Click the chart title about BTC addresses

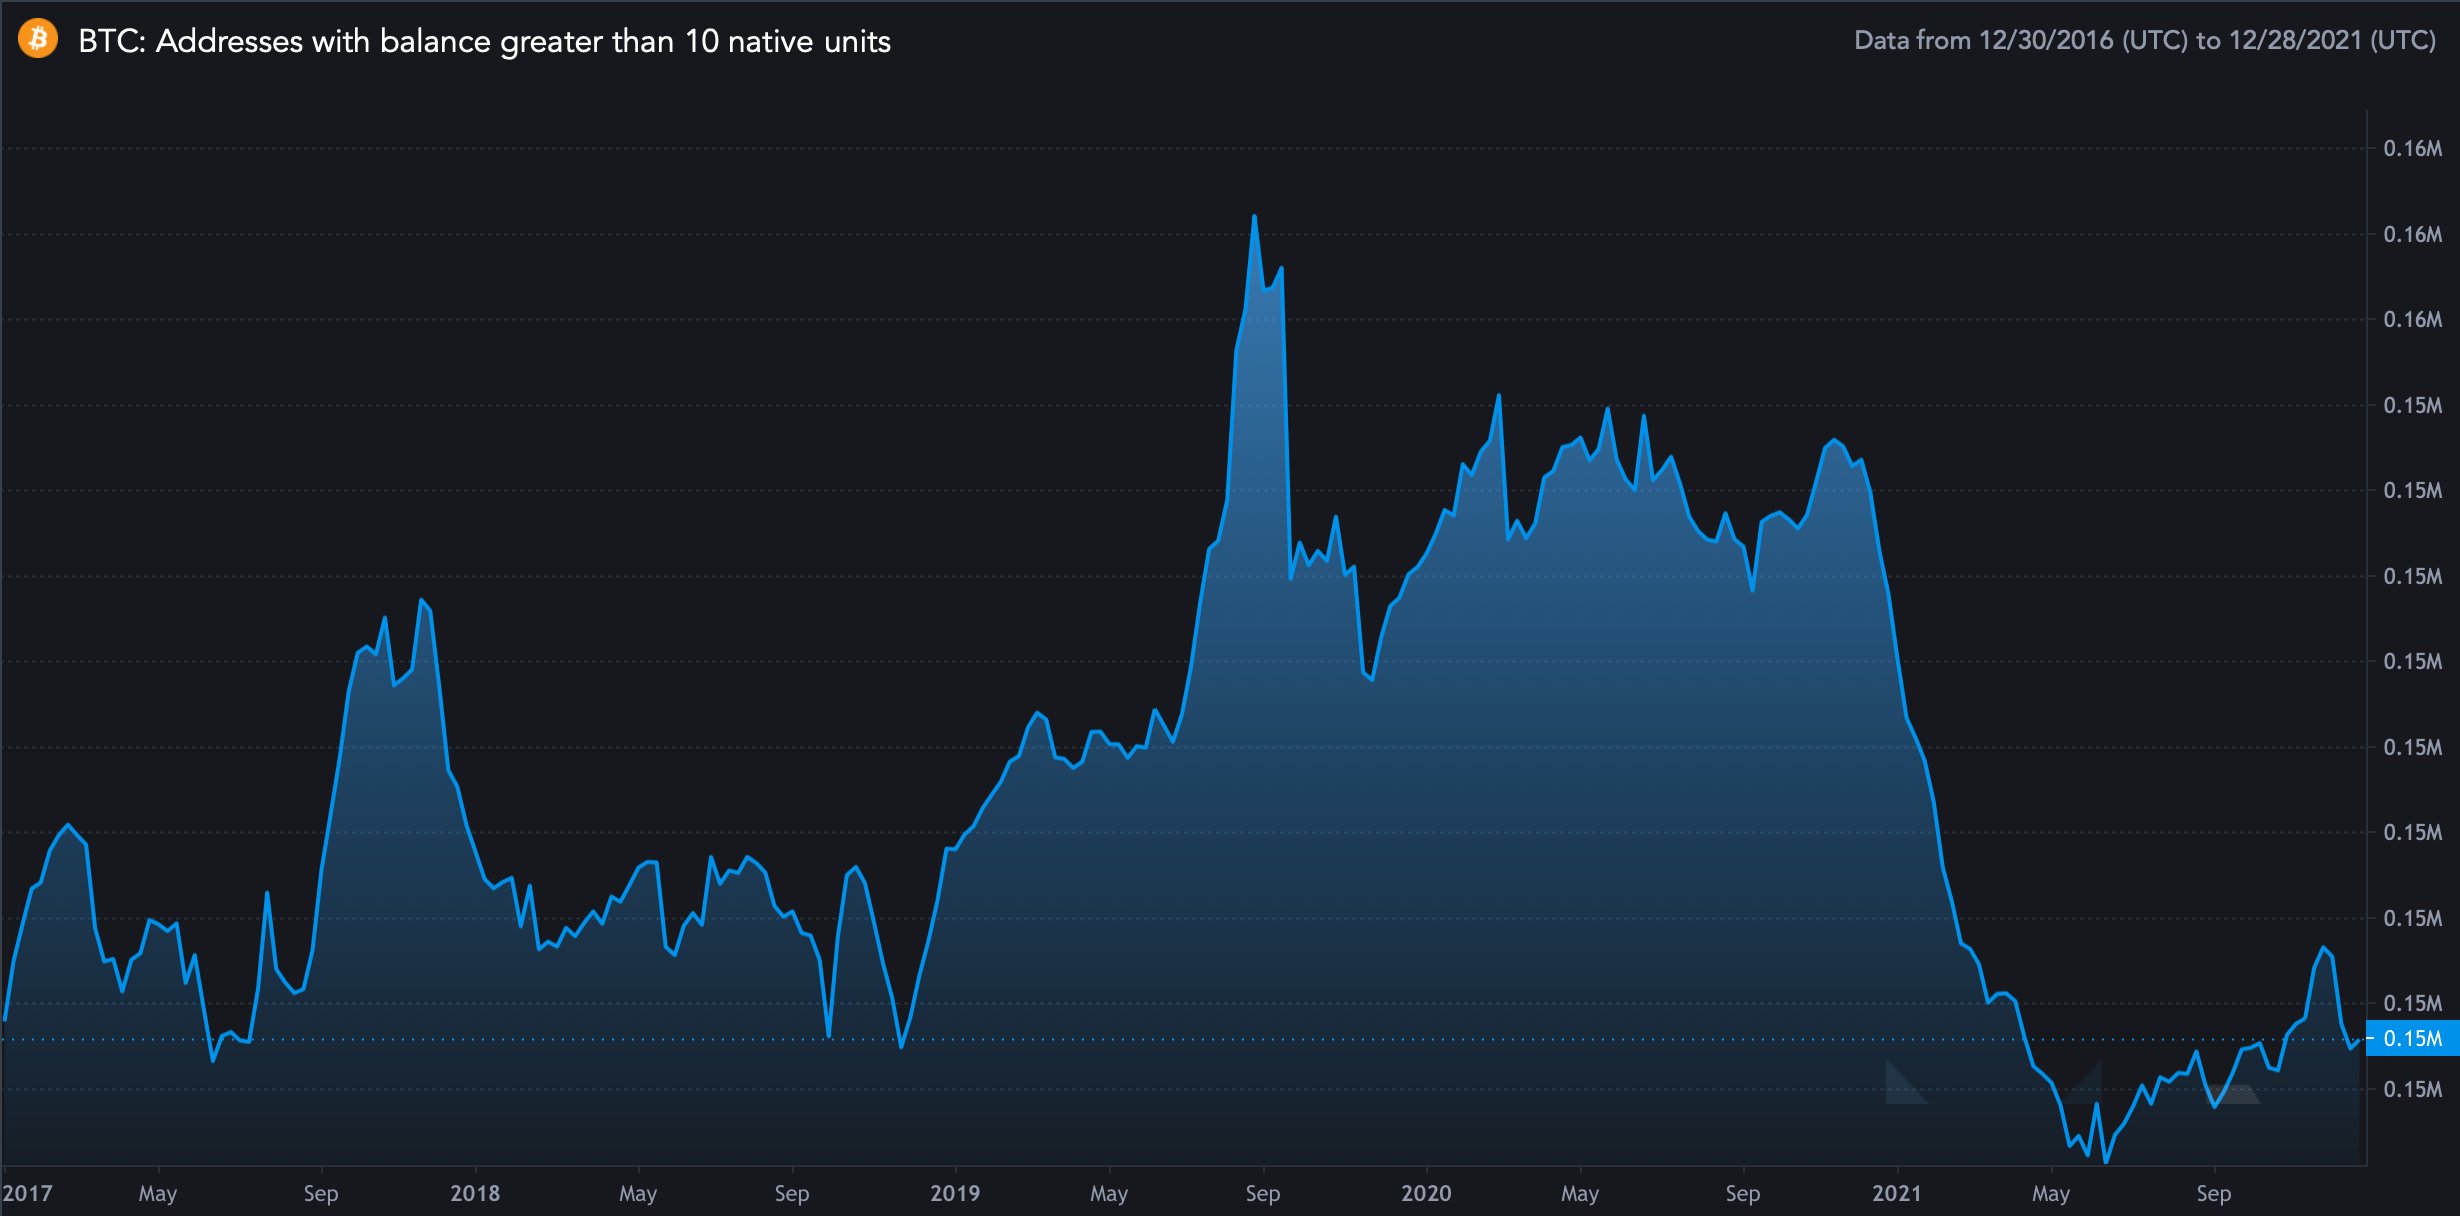click(x=484, y=41)
